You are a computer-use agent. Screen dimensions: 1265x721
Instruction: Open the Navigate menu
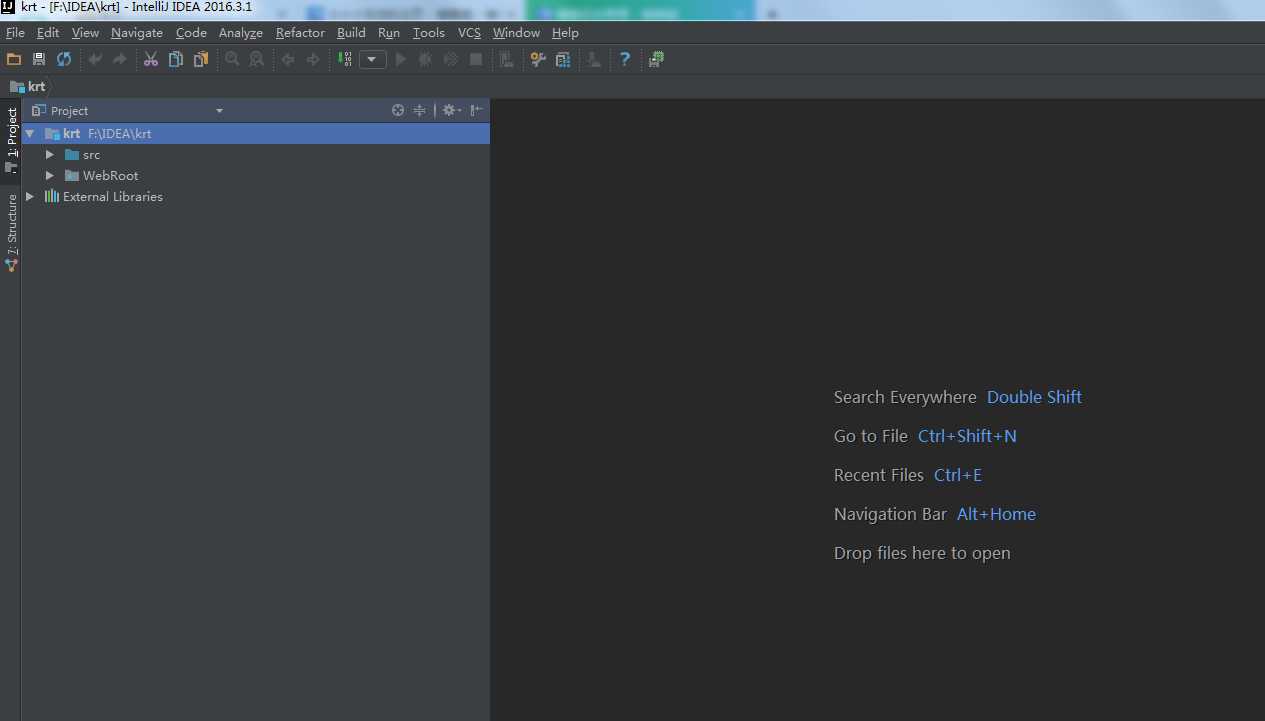[137, 33]
